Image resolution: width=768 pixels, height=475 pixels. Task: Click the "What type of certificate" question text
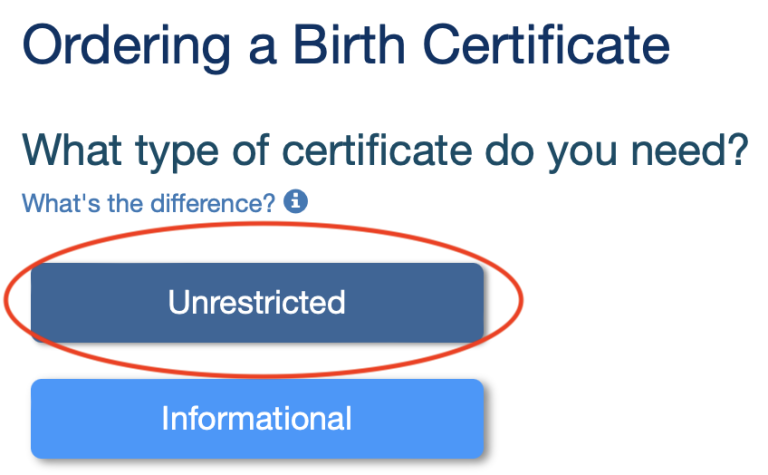(x=385, y=151)
